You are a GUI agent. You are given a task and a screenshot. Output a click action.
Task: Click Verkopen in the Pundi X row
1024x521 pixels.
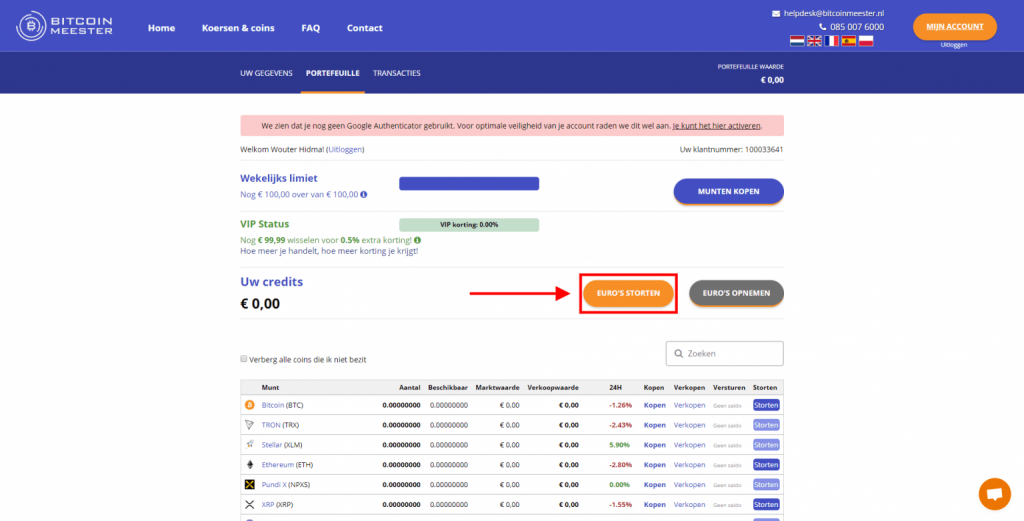(x=690, y=484)
